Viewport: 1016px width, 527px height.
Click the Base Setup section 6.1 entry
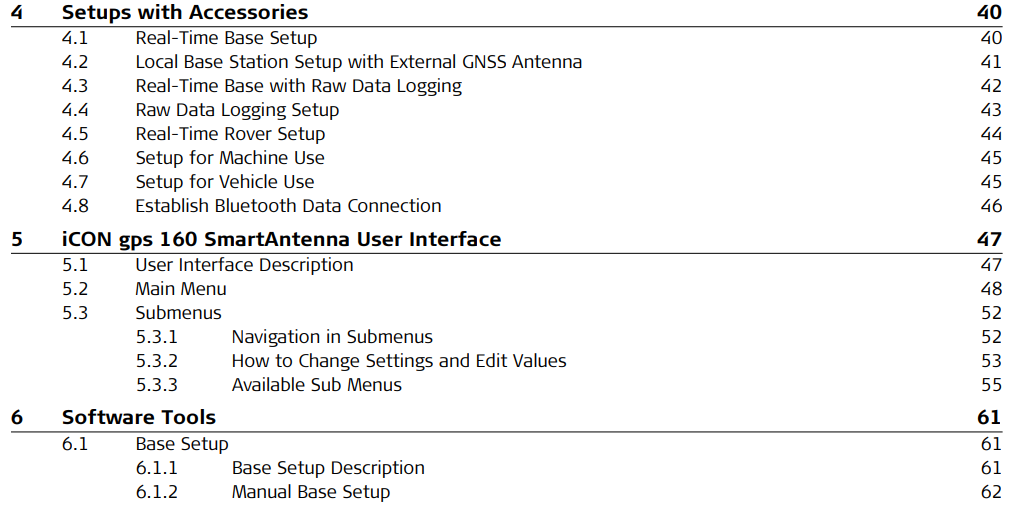point(182,443)
